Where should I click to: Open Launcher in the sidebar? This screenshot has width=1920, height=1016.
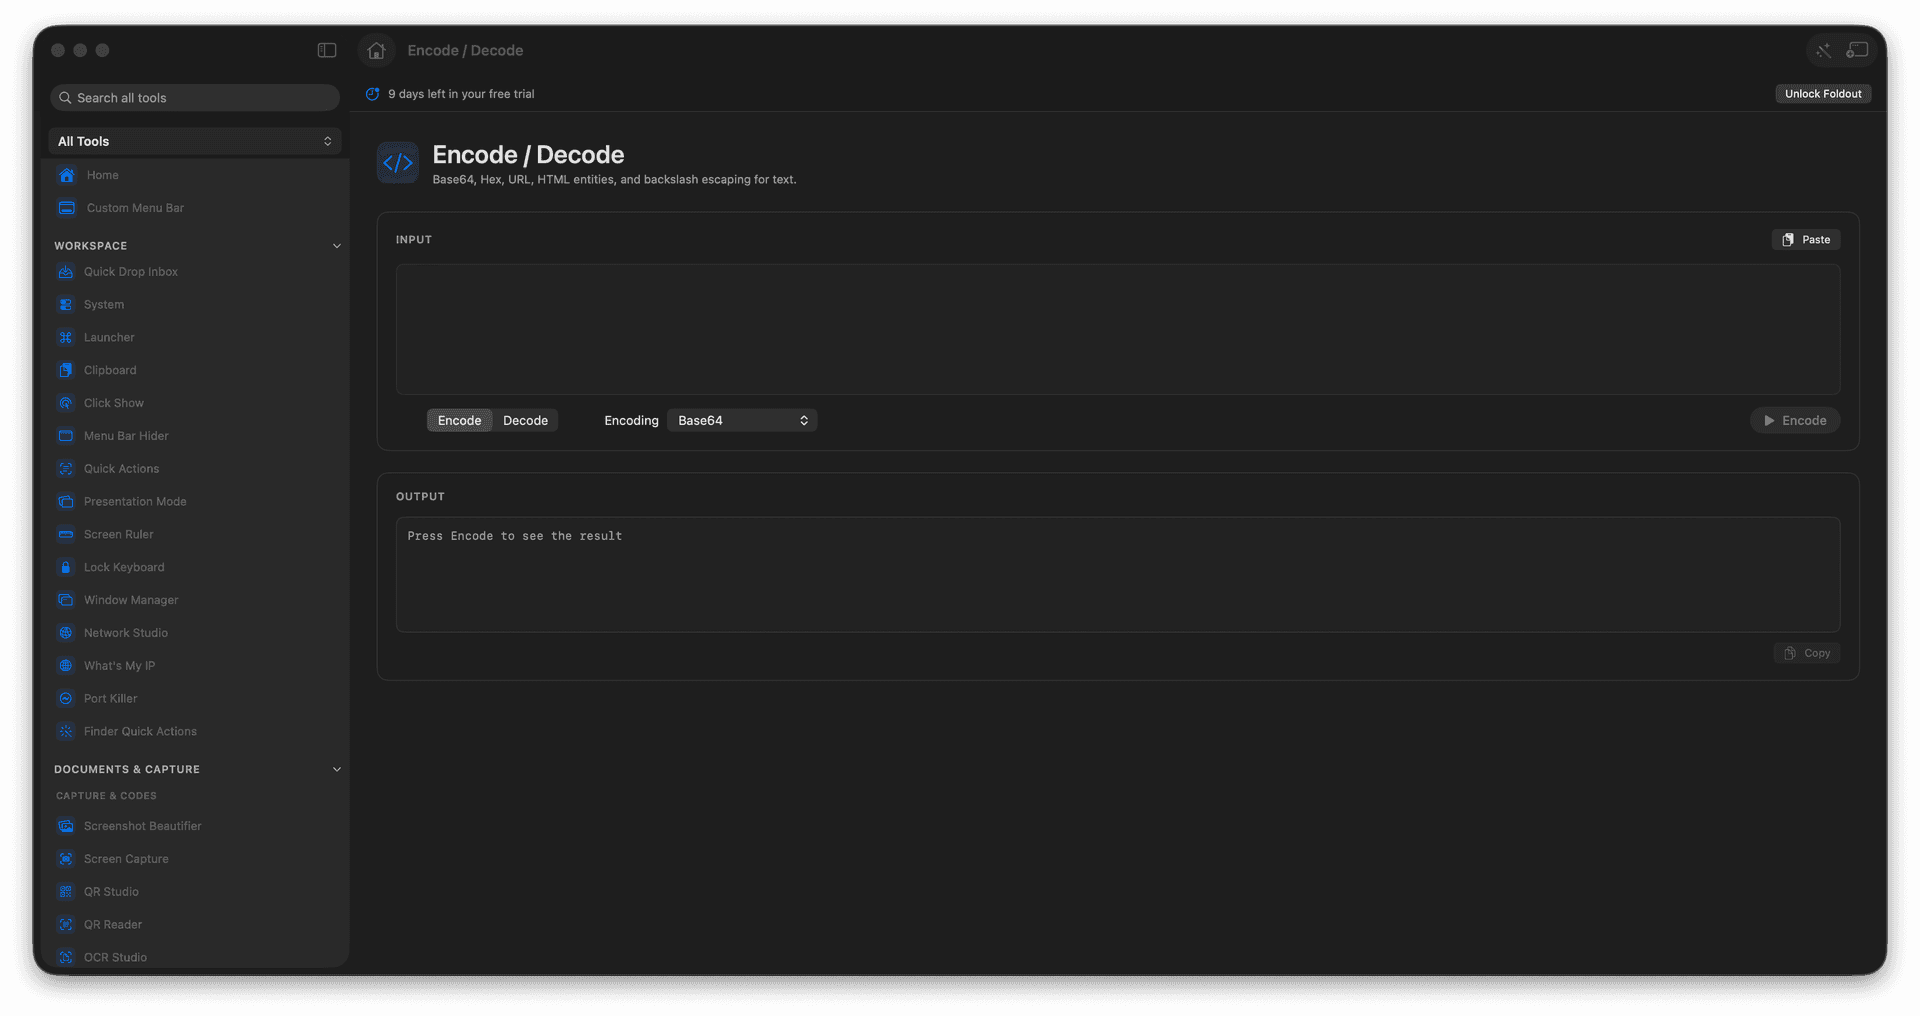tap(109, 338)
